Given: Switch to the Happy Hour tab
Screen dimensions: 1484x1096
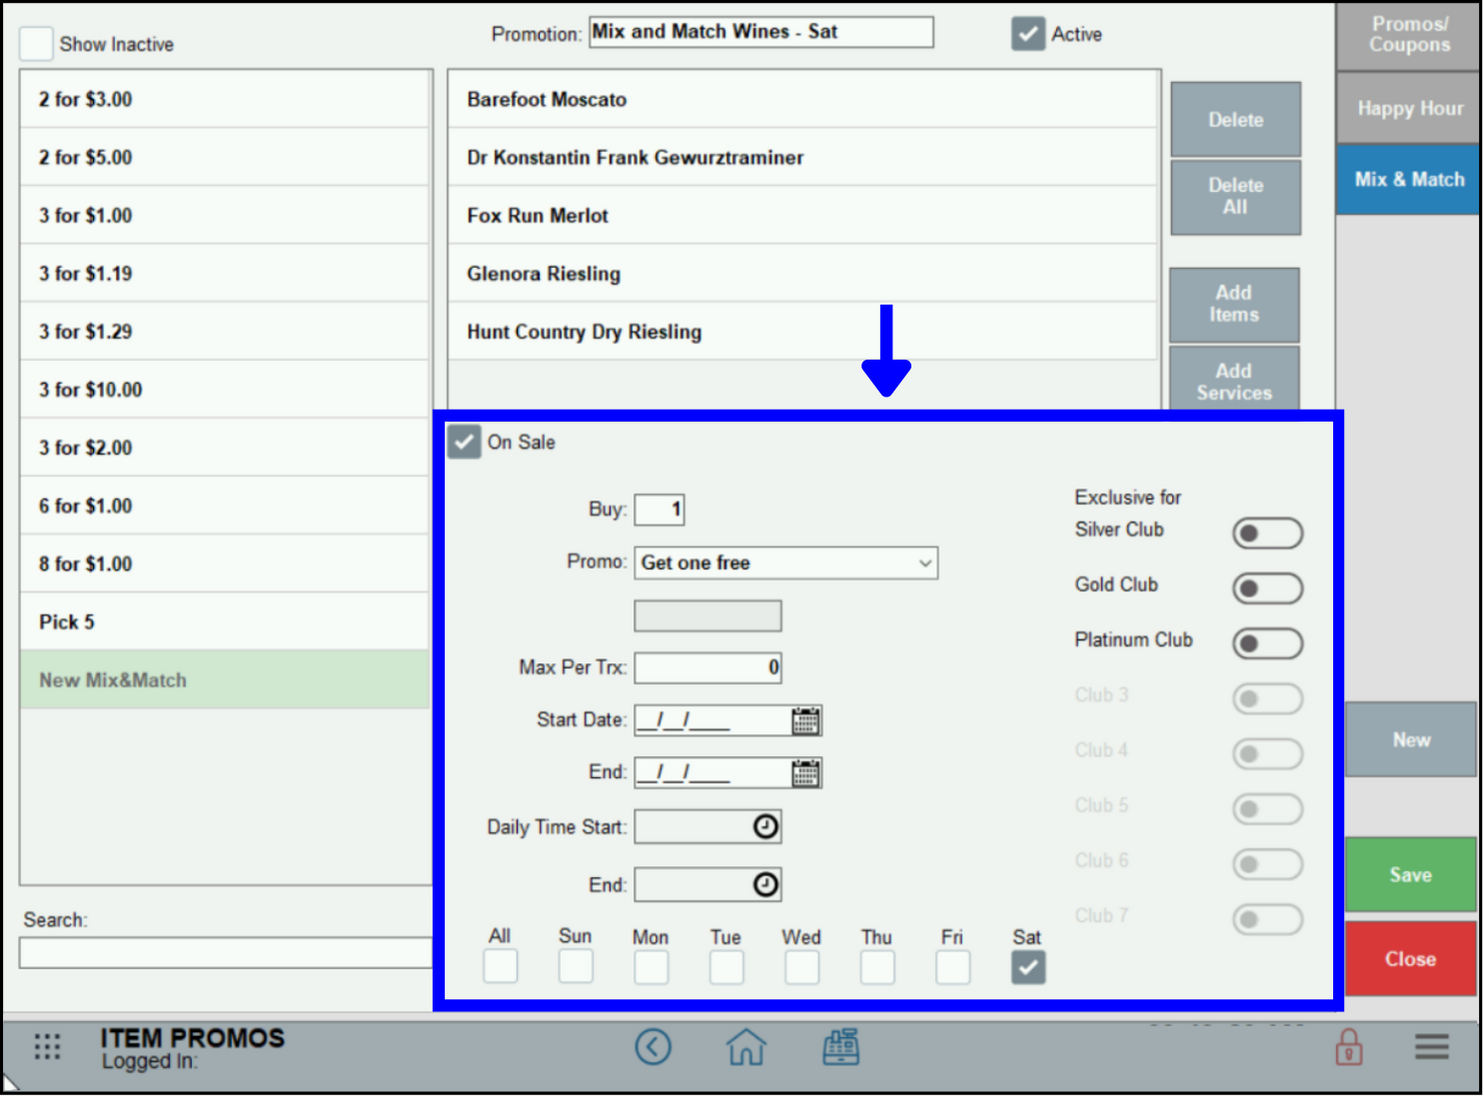Looking at the screenshot, I should click(x=1409, y=108).
